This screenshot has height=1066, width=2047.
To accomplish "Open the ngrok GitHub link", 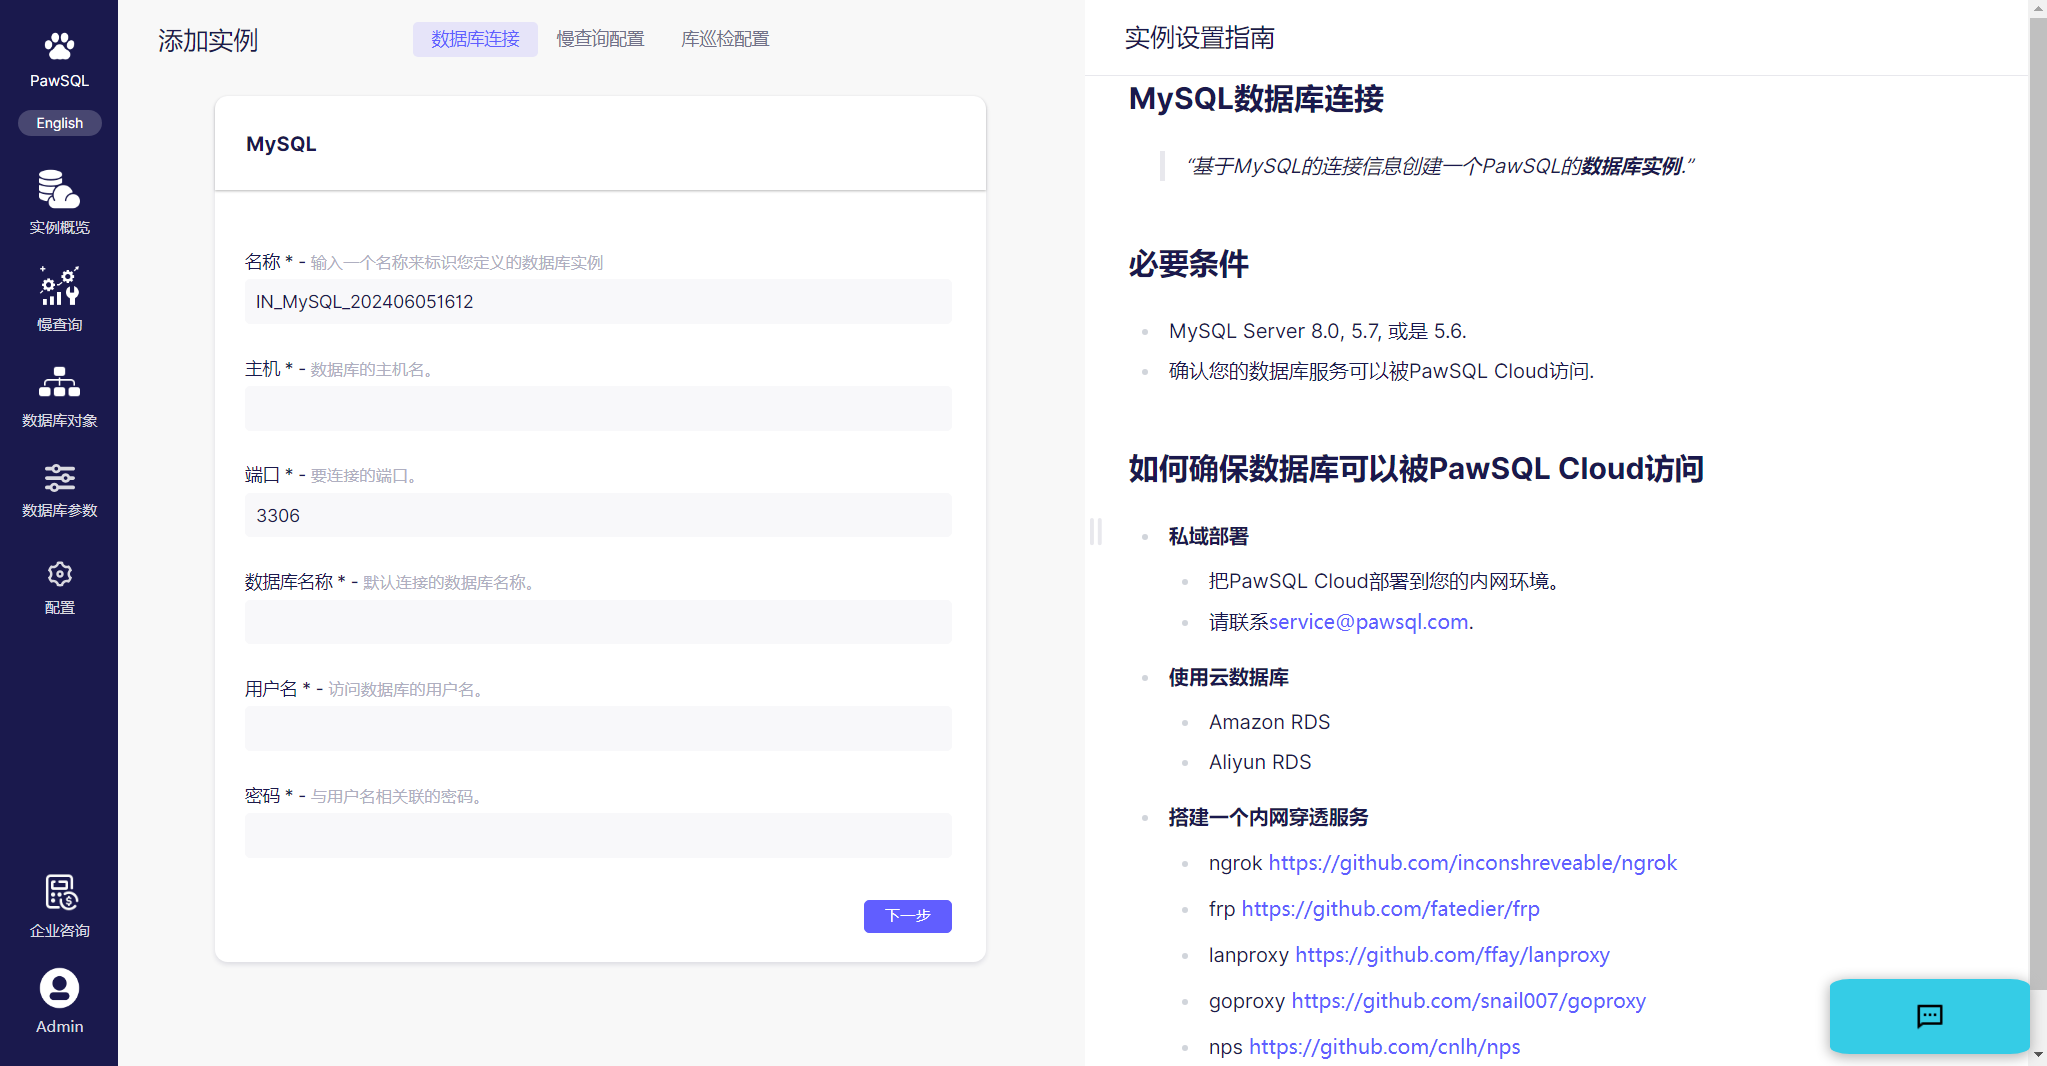I will click(1472, 863).
